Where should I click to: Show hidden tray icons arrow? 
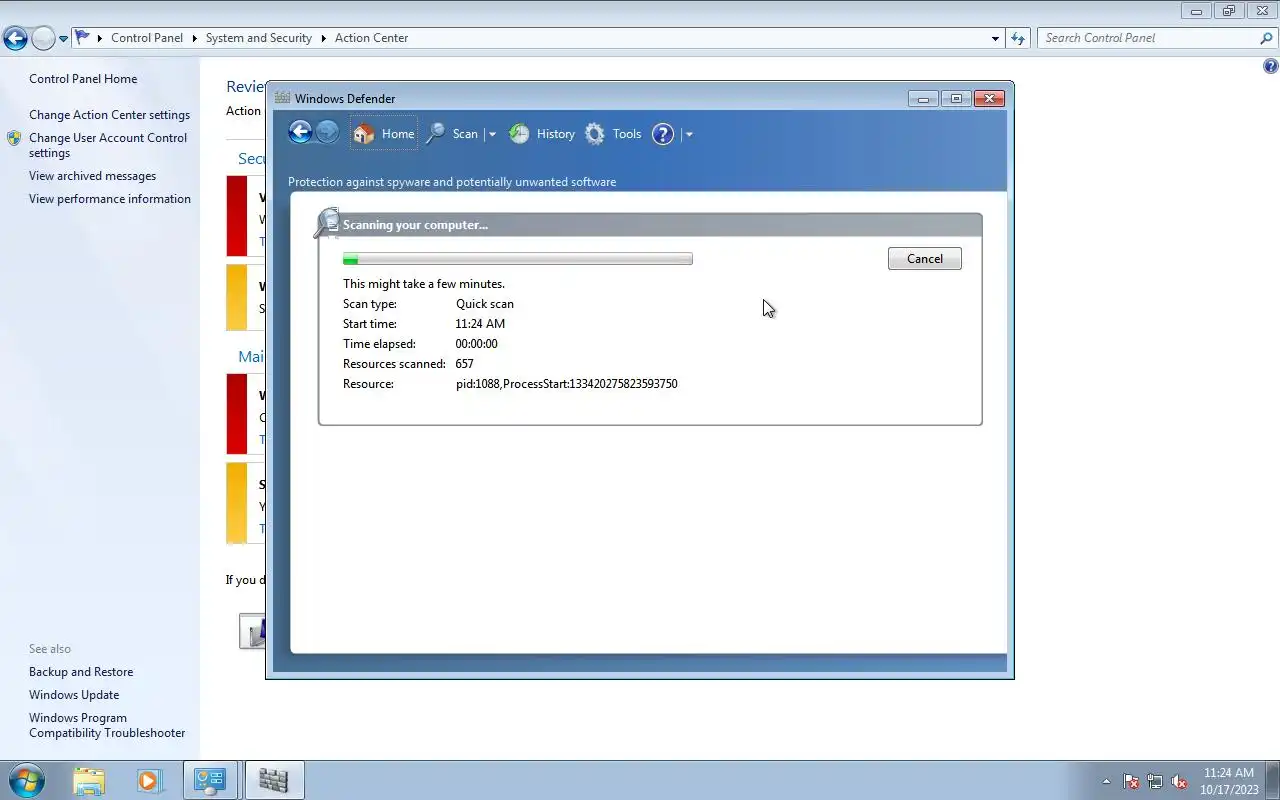[x=1106, y=781]
